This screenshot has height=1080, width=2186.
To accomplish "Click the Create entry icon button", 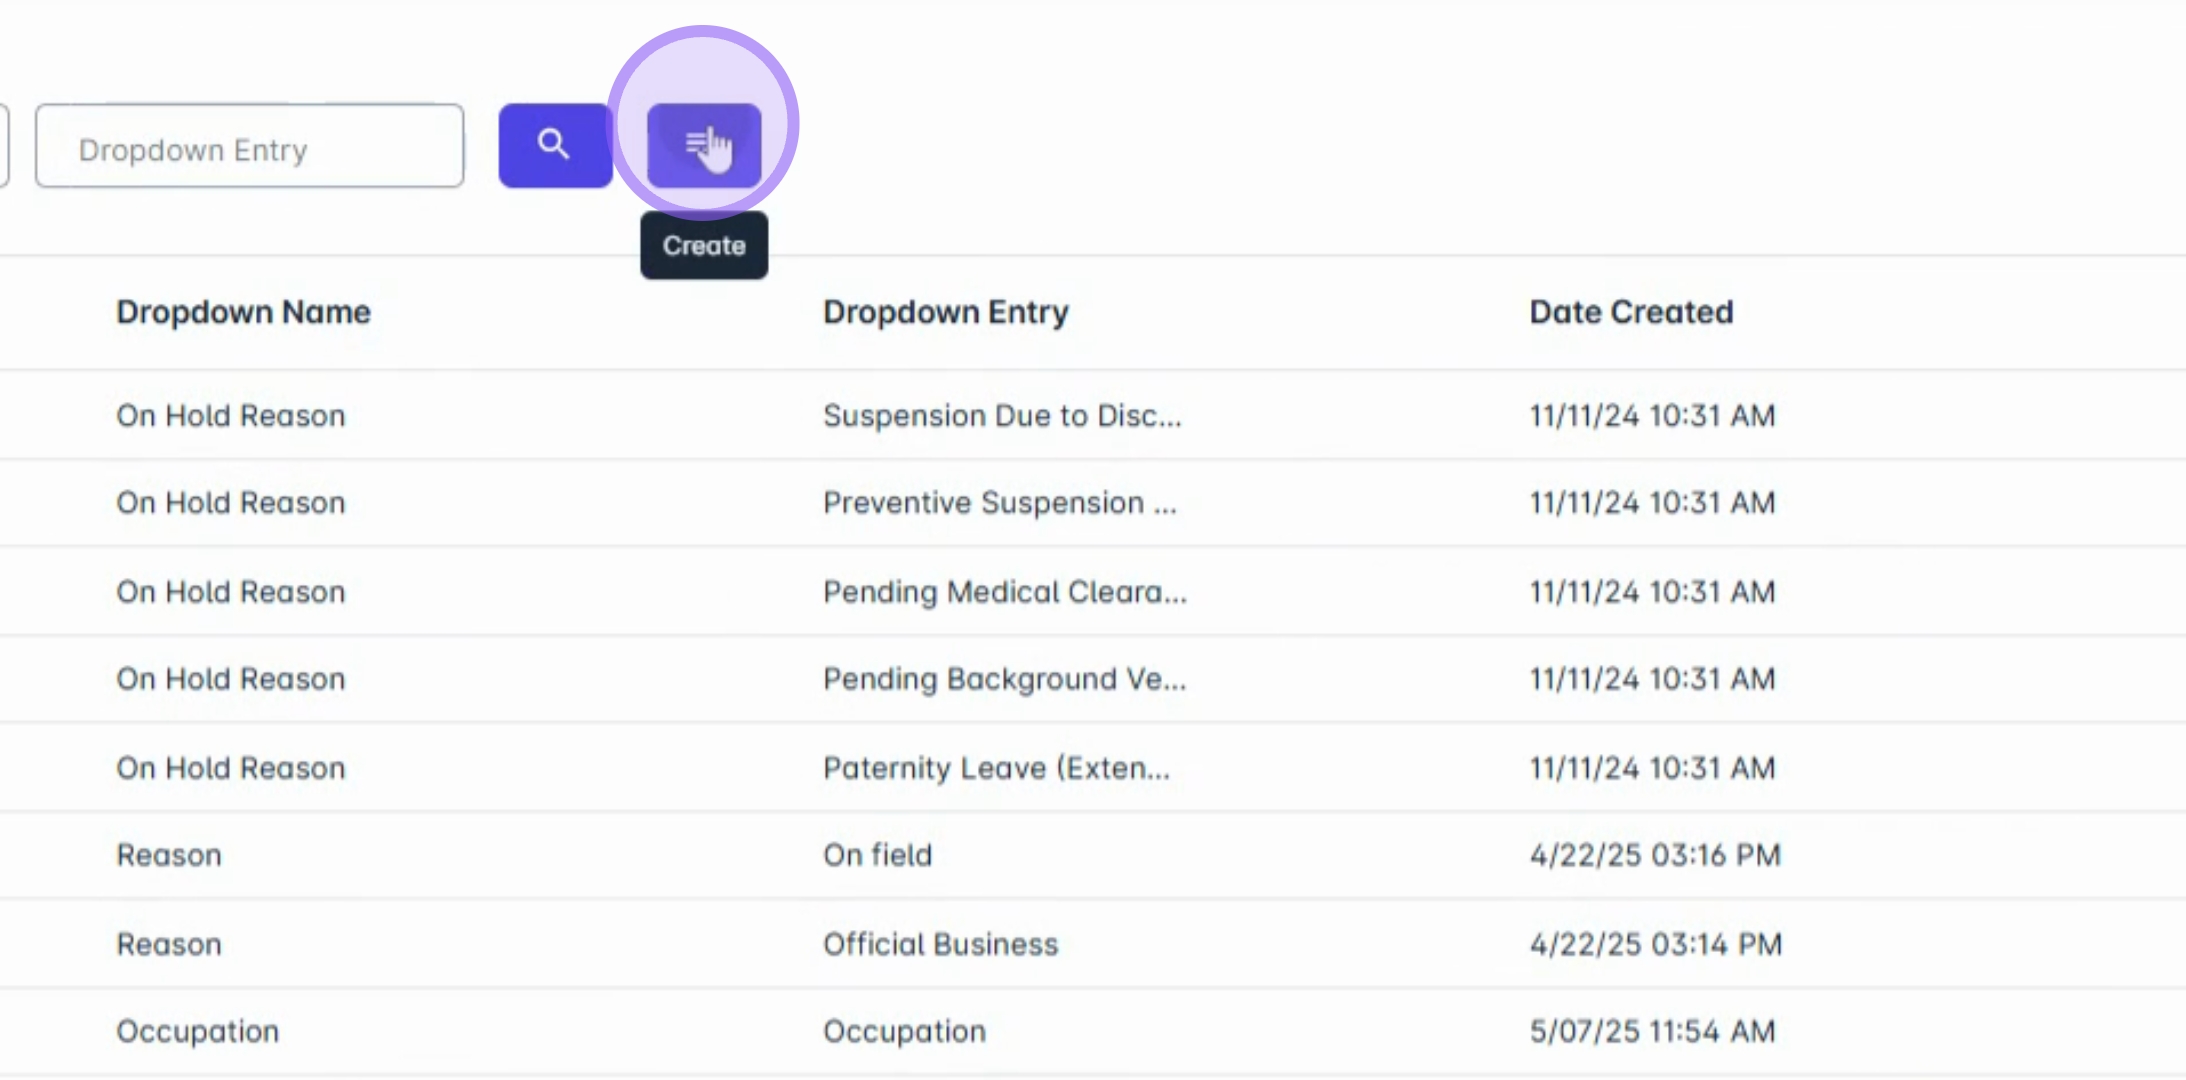I will 704,145.
